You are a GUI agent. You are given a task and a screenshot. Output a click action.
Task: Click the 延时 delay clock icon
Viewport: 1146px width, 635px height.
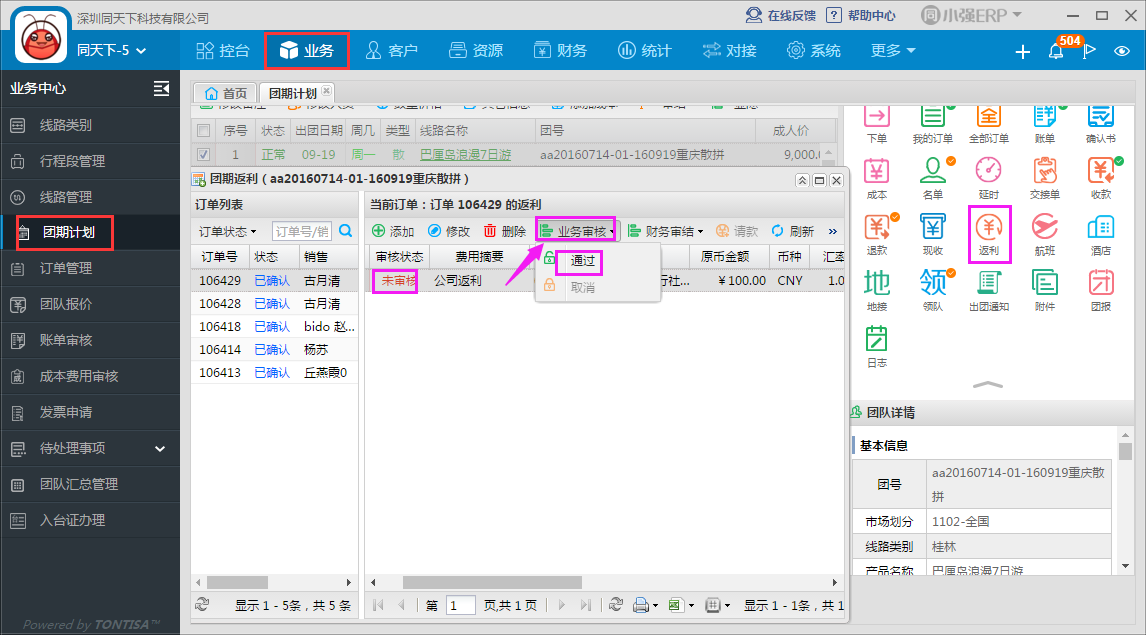pos(988,178)
